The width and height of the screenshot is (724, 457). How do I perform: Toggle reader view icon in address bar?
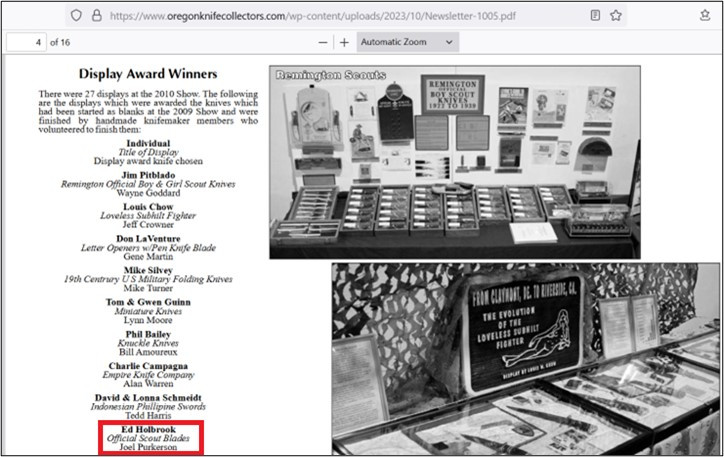(x=595, y=15)
